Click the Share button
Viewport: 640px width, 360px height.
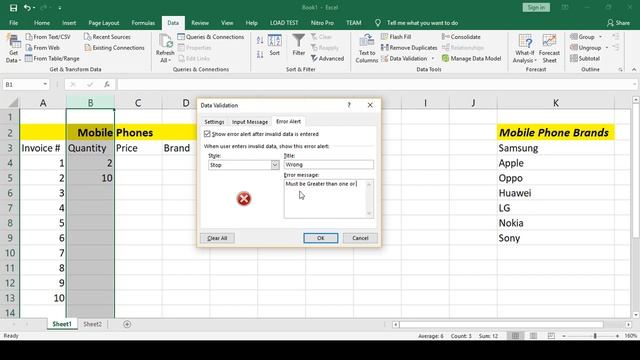coord(618,23)
